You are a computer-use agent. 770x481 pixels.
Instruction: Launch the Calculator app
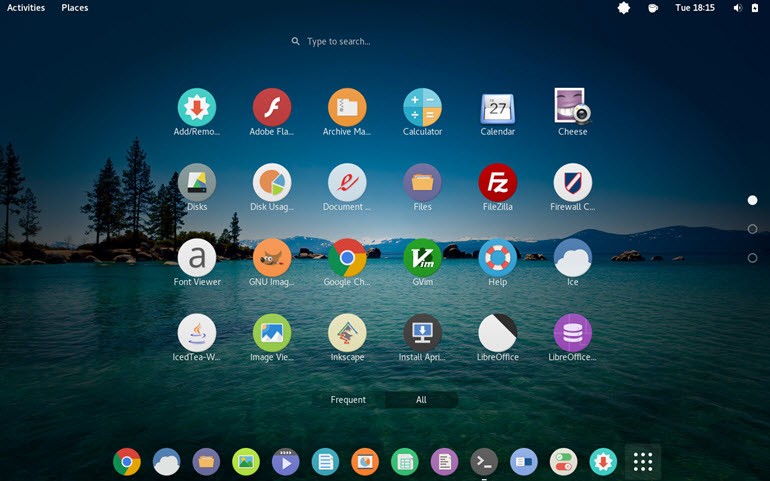422,108
